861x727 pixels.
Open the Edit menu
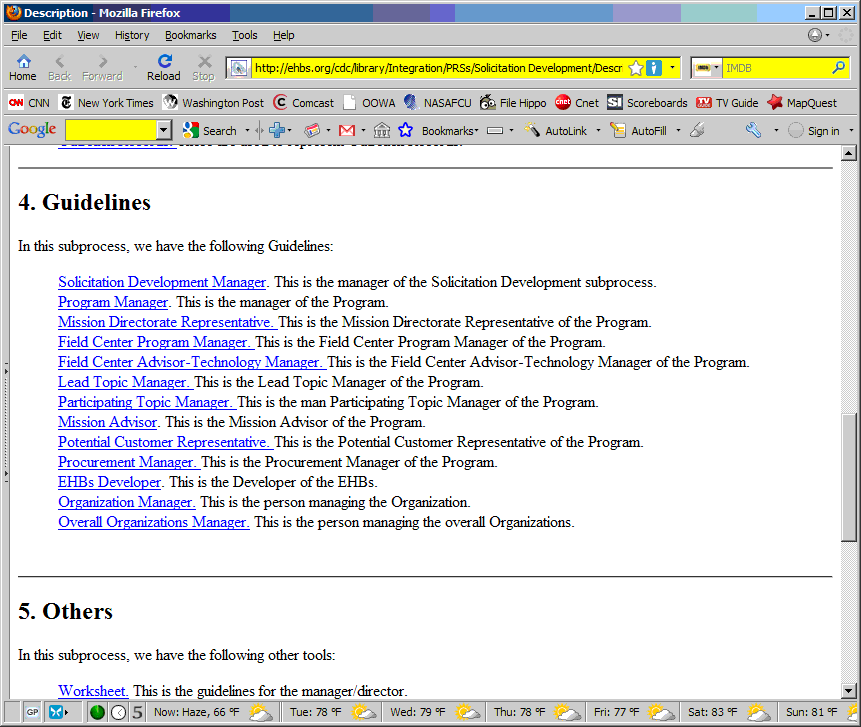point(52,35)
